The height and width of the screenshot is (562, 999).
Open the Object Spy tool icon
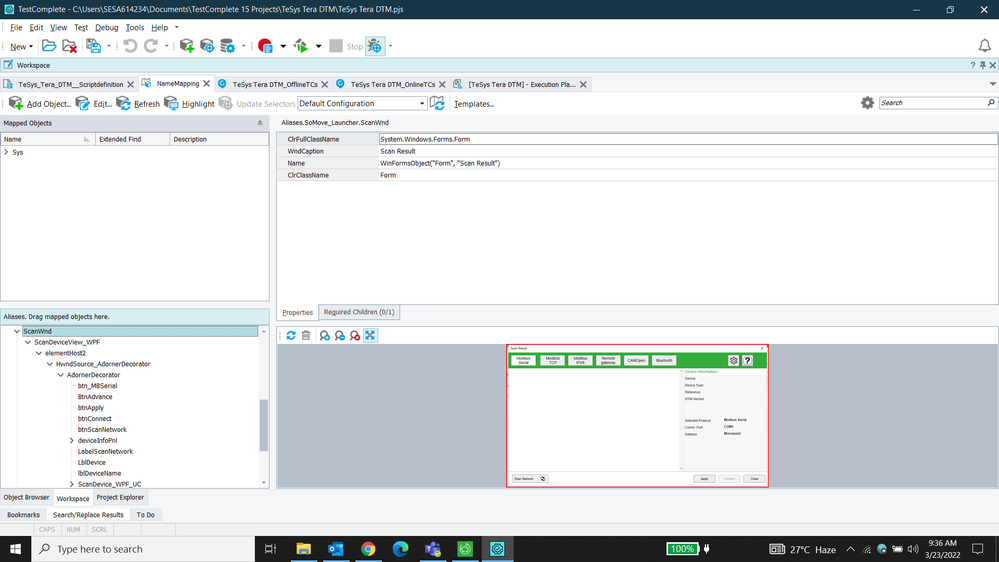[375, 46]
